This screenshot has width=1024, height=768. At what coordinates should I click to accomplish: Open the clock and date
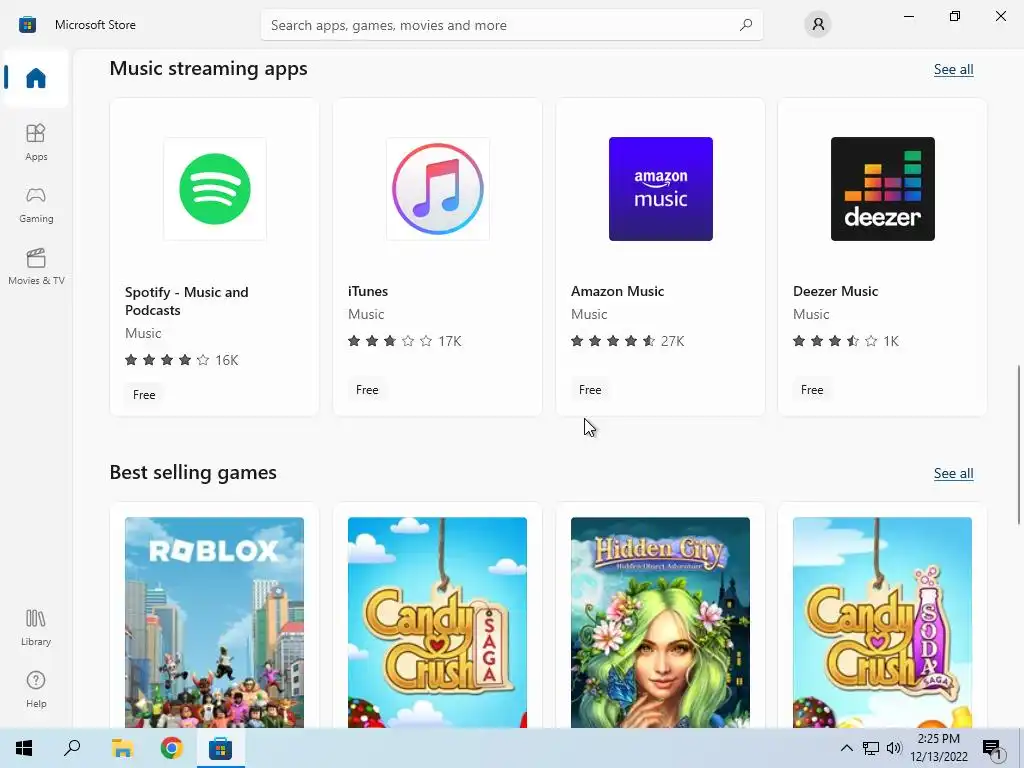[938, 748]
